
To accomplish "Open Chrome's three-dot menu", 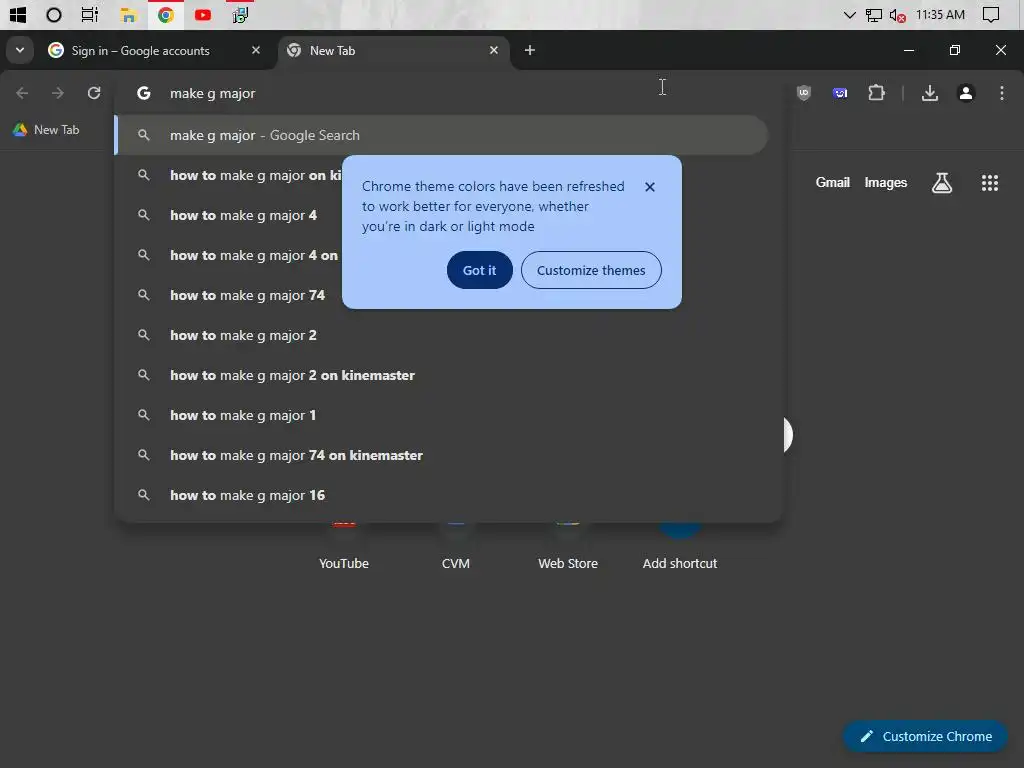I will click(x=1002, y=93).
